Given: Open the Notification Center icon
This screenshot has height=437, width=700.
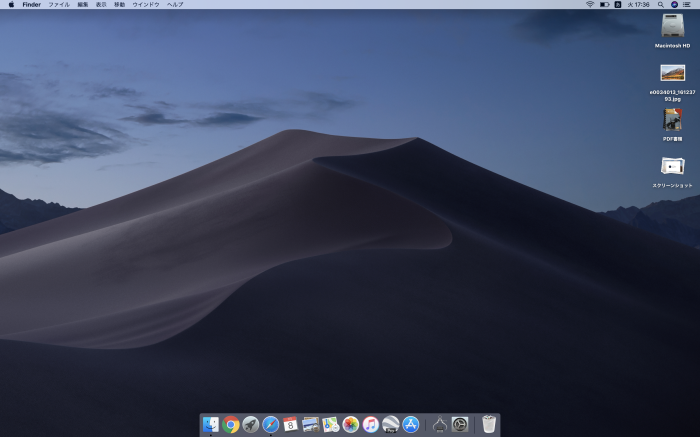Looking at the screenshot, I should [687, 4].
